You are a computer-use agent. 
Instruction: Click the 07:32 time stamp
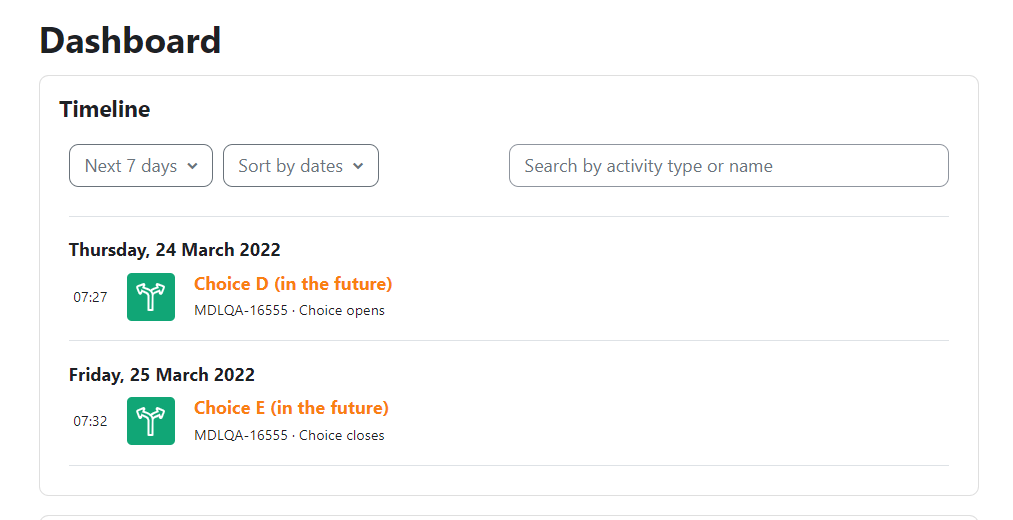[90, 421]
